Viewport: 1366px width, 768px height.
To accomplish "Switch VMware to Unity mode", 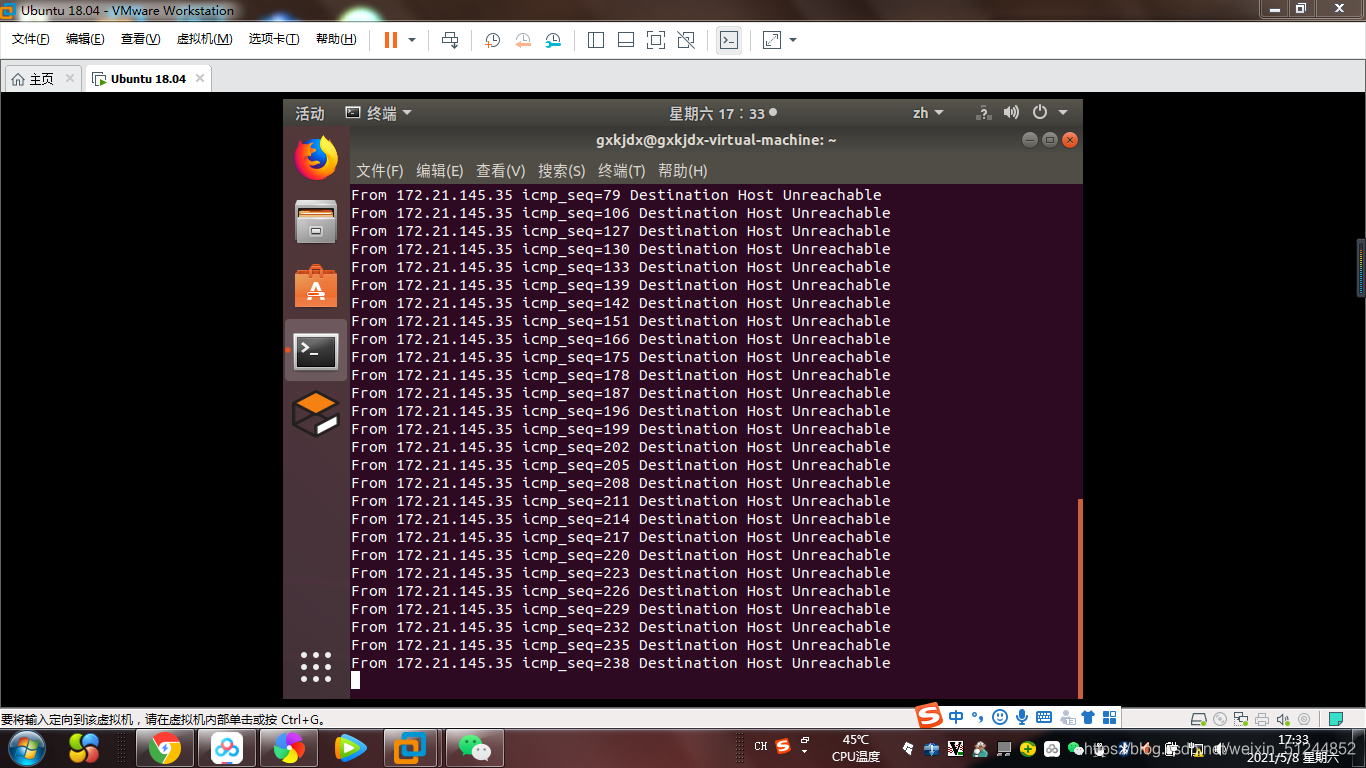I will pyautogui.click(x=686, y=40).
